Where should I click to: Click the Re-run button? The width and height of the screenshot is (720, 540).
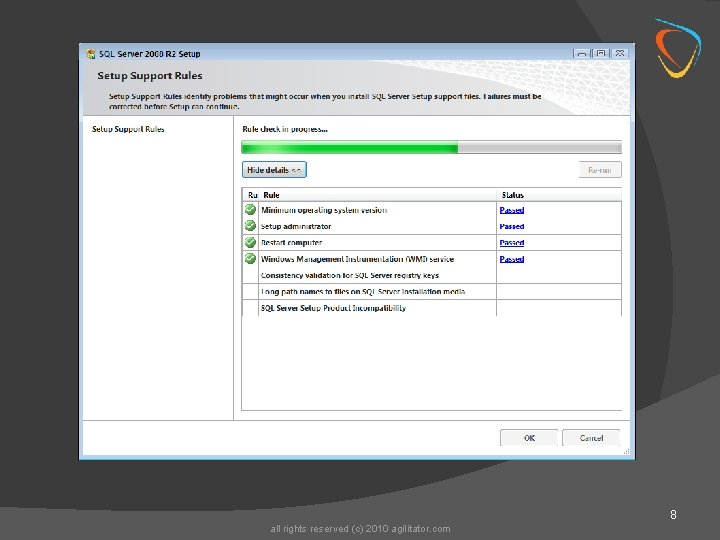point(600,170)
